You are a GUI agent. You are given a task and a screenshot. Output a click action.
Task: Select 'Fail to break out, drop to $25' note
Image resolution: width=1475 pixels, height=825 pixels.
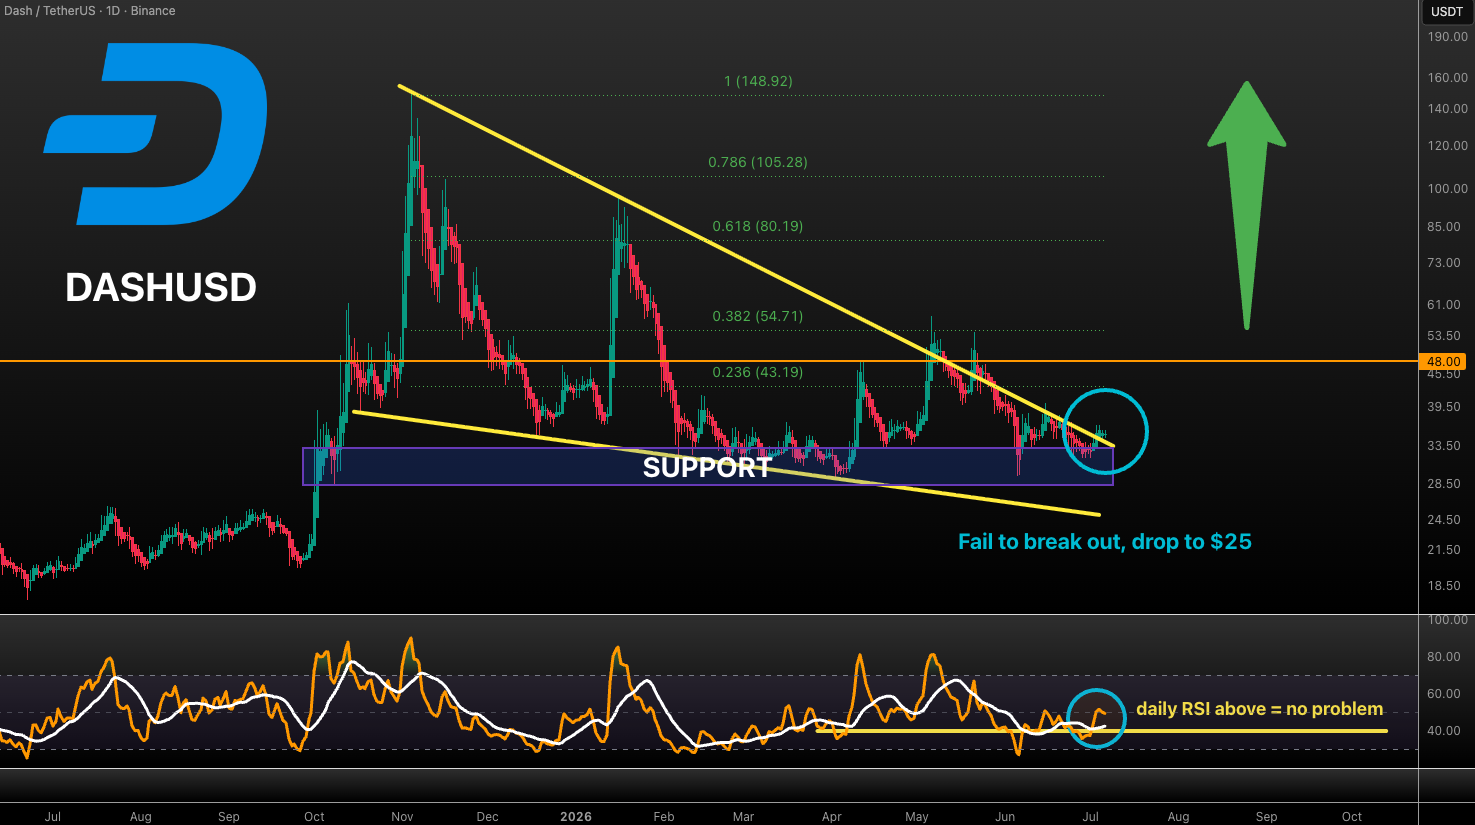tap(1105, 542)
